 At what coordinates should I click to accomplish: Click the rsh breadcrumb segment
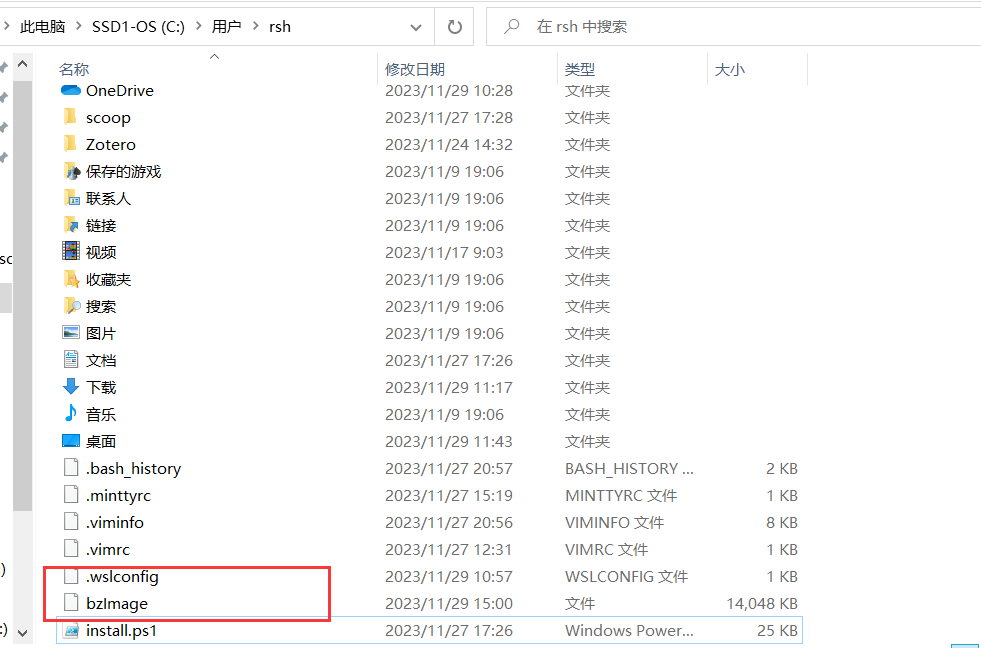point(279,27)
